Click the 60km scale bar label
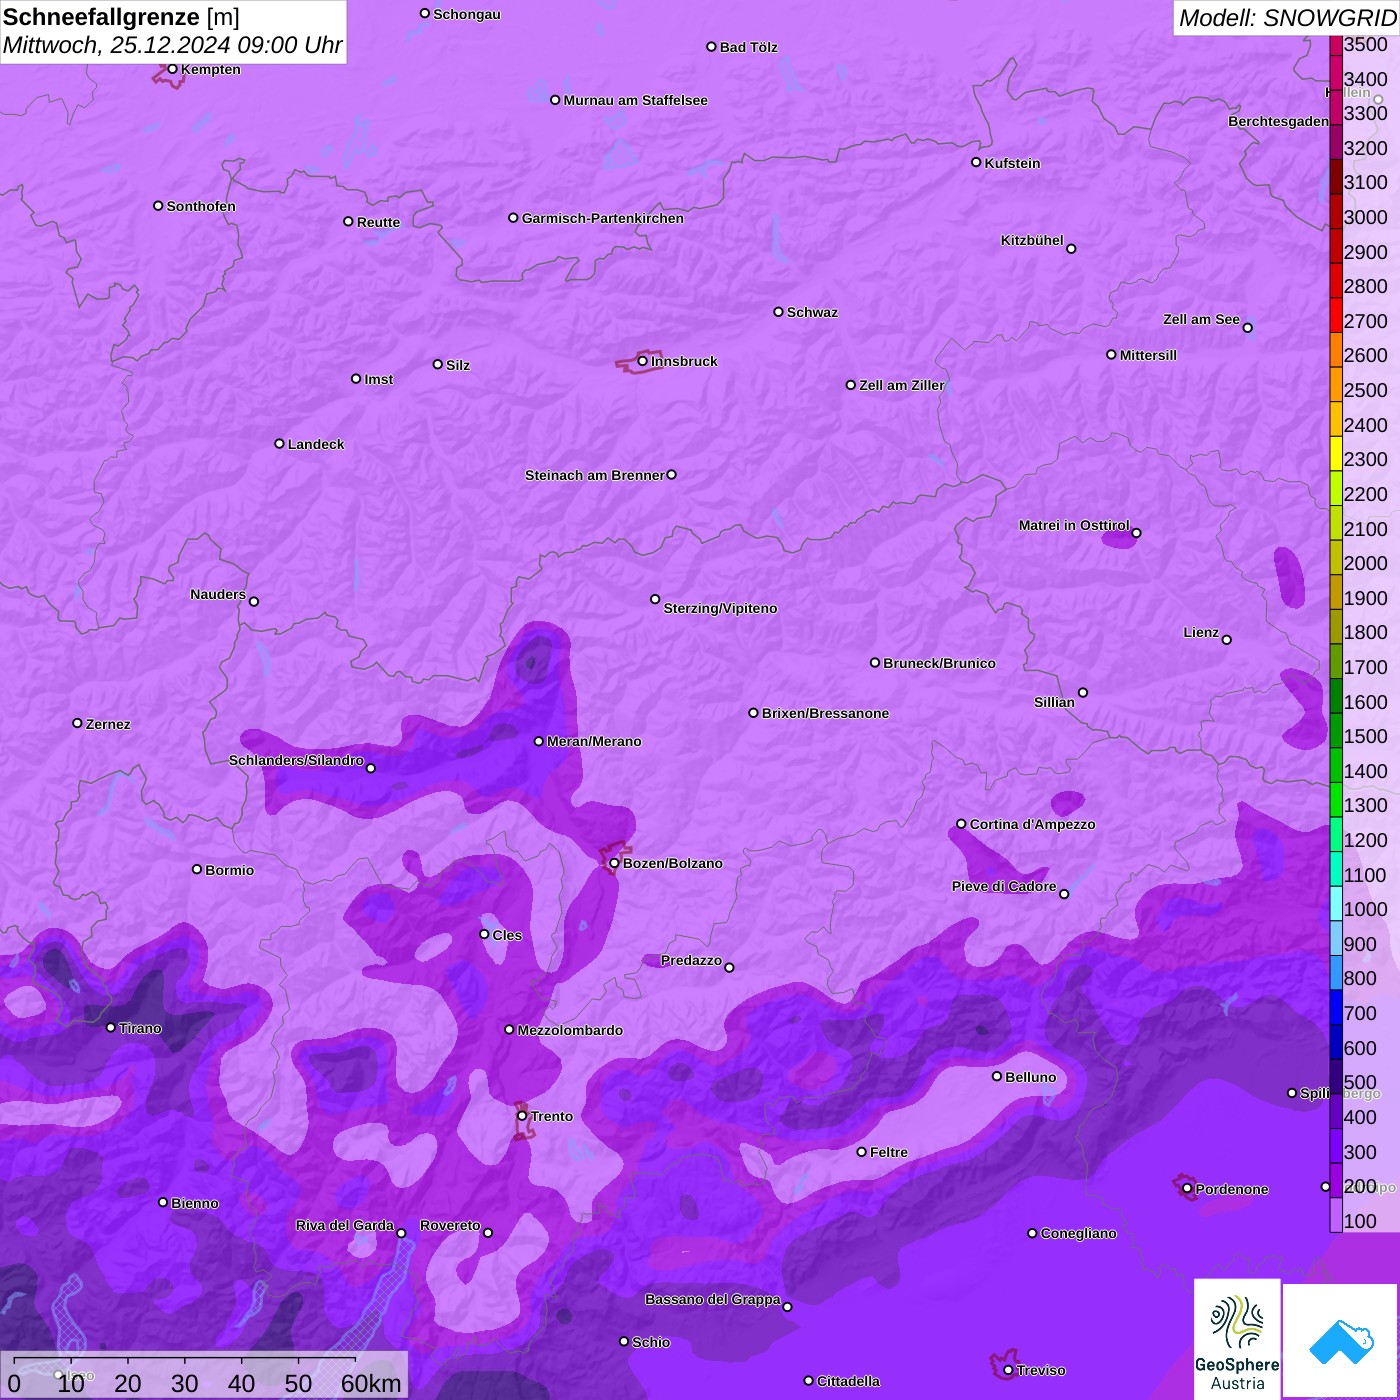Image resolution: width=1400 pixels, height=1400 pixels. (371, 1383)
